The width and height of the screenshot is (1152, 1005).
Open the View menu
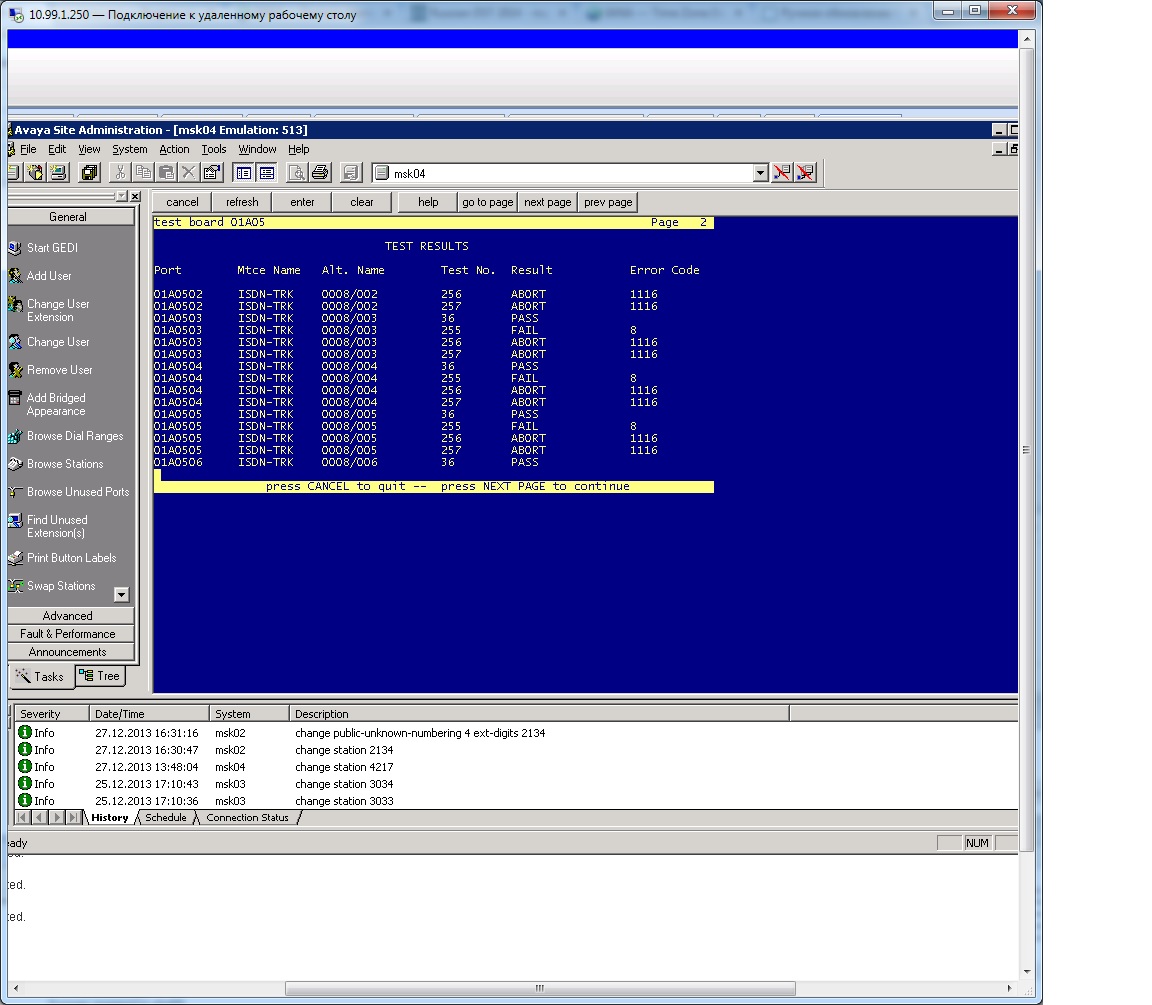tap(89, 149)
